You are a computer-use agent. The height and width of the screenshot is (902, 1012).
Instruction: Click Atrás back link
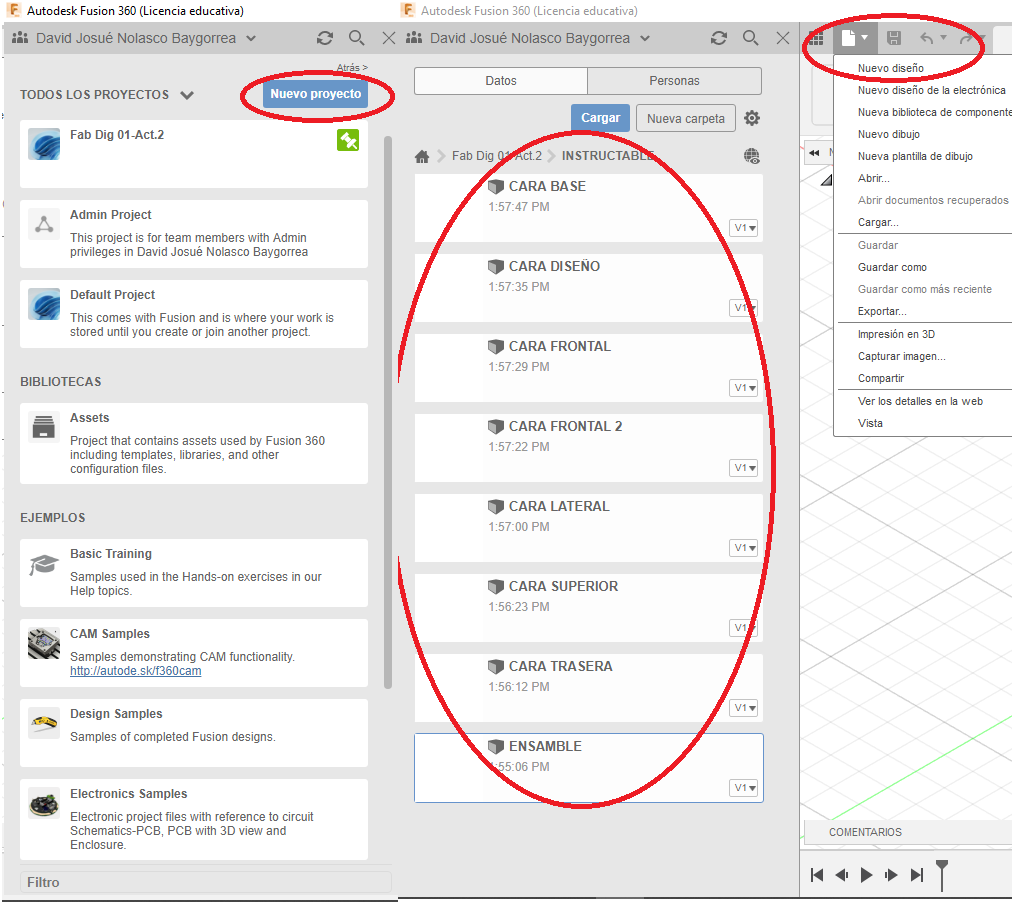(x=352, y=67)
